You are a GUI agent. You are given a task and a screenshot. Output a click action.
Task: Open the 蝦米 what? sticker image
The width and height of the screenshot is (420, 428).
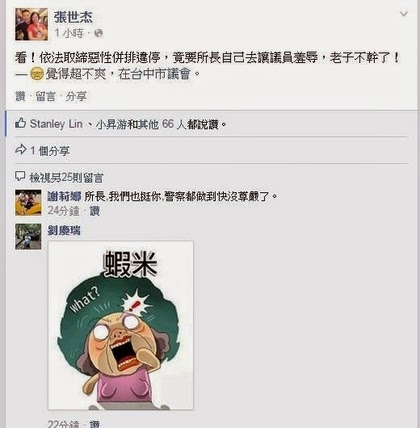point(121,325)
